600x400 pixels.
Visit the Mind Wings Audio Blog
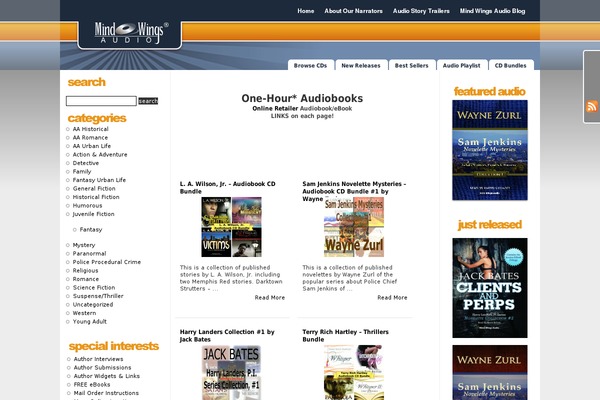492,11
